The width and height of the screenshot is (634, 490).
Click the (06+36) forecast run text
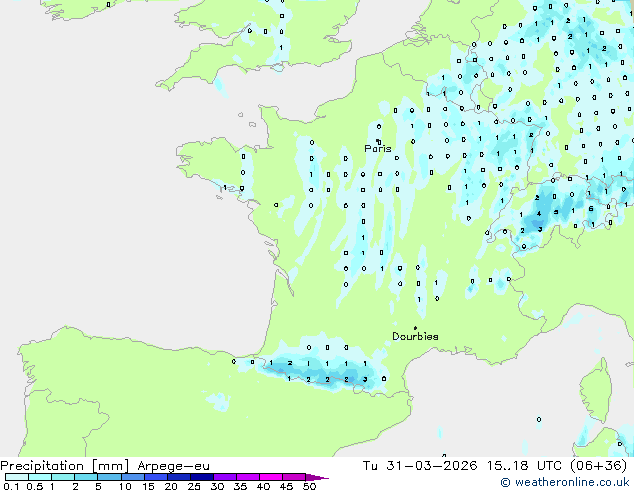click(x=598, y=466)
